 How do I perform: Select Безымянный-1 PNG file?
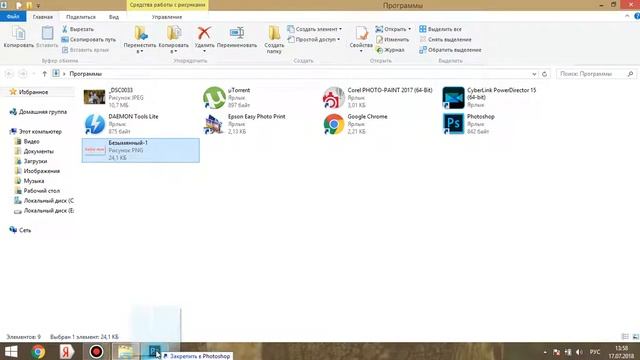141,150
